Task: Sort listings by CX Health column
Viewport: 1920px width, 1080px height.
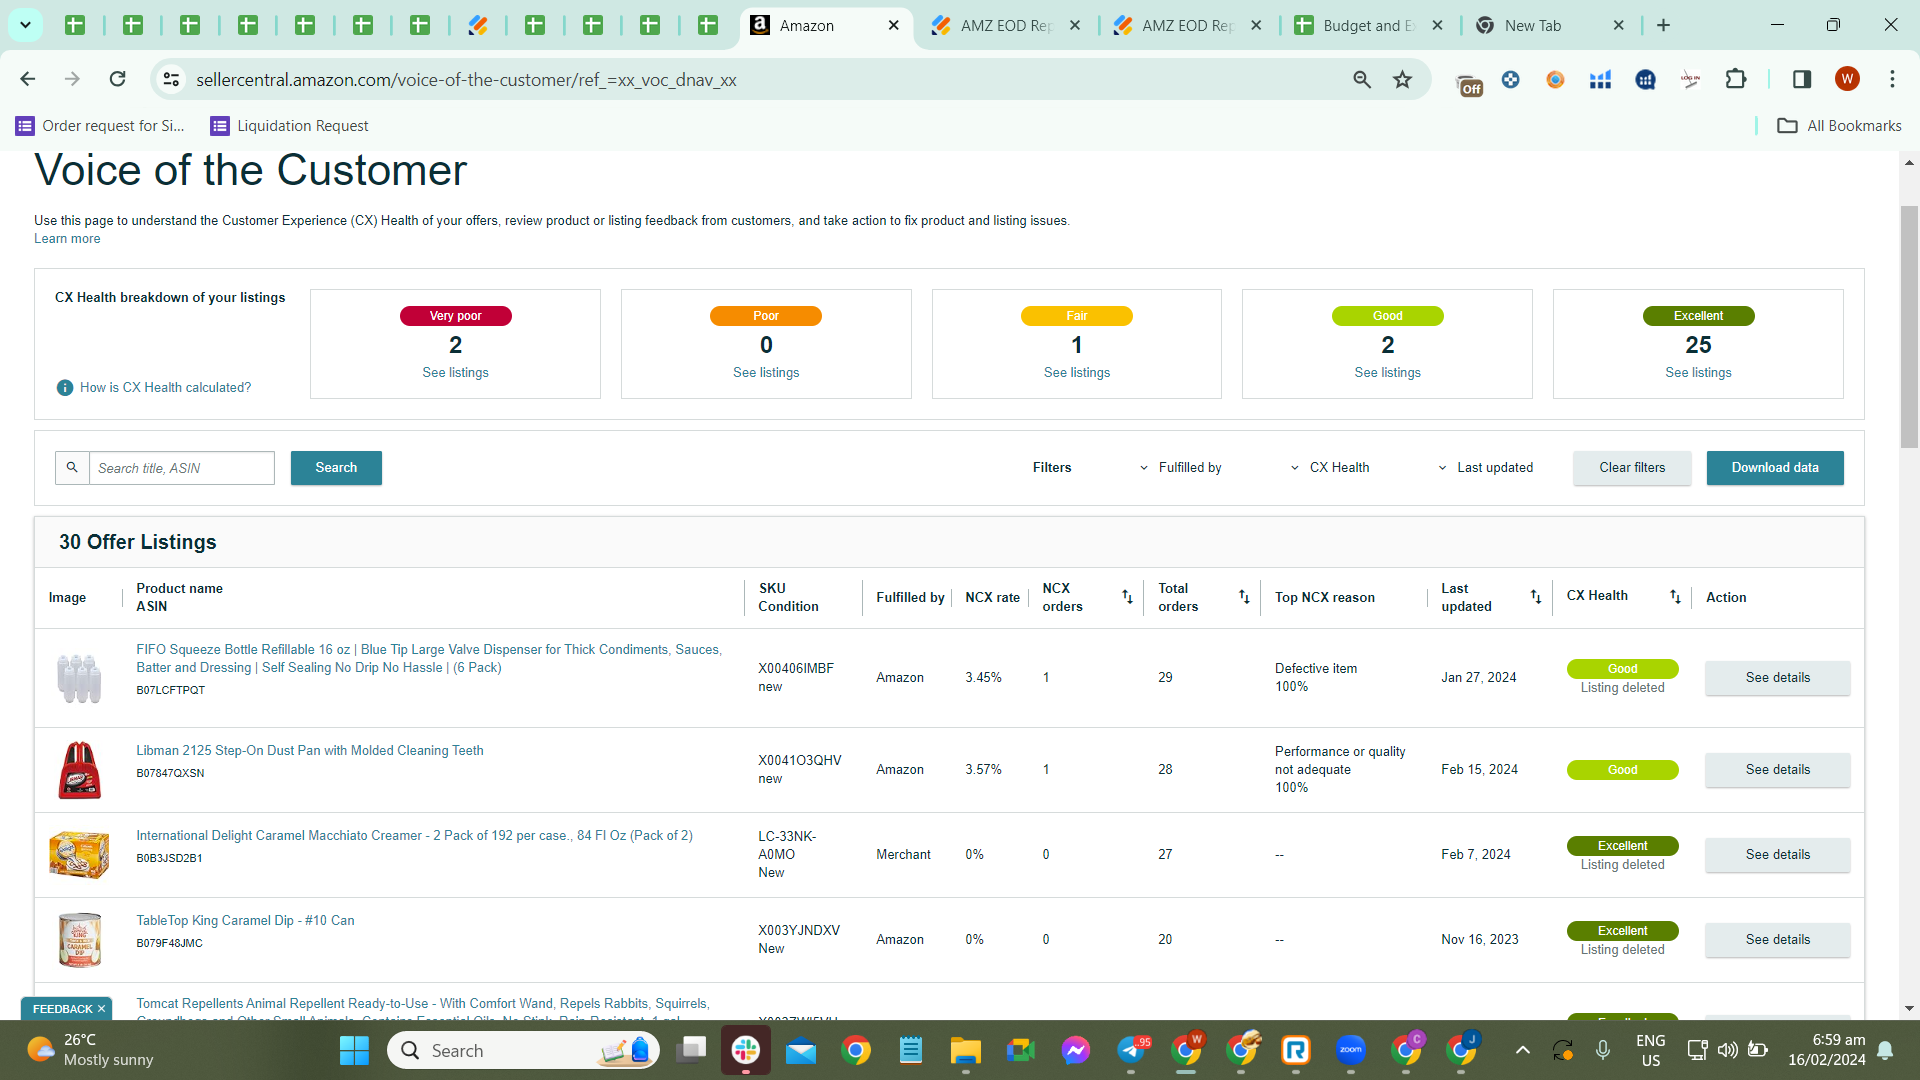Action: (1675, 597)
